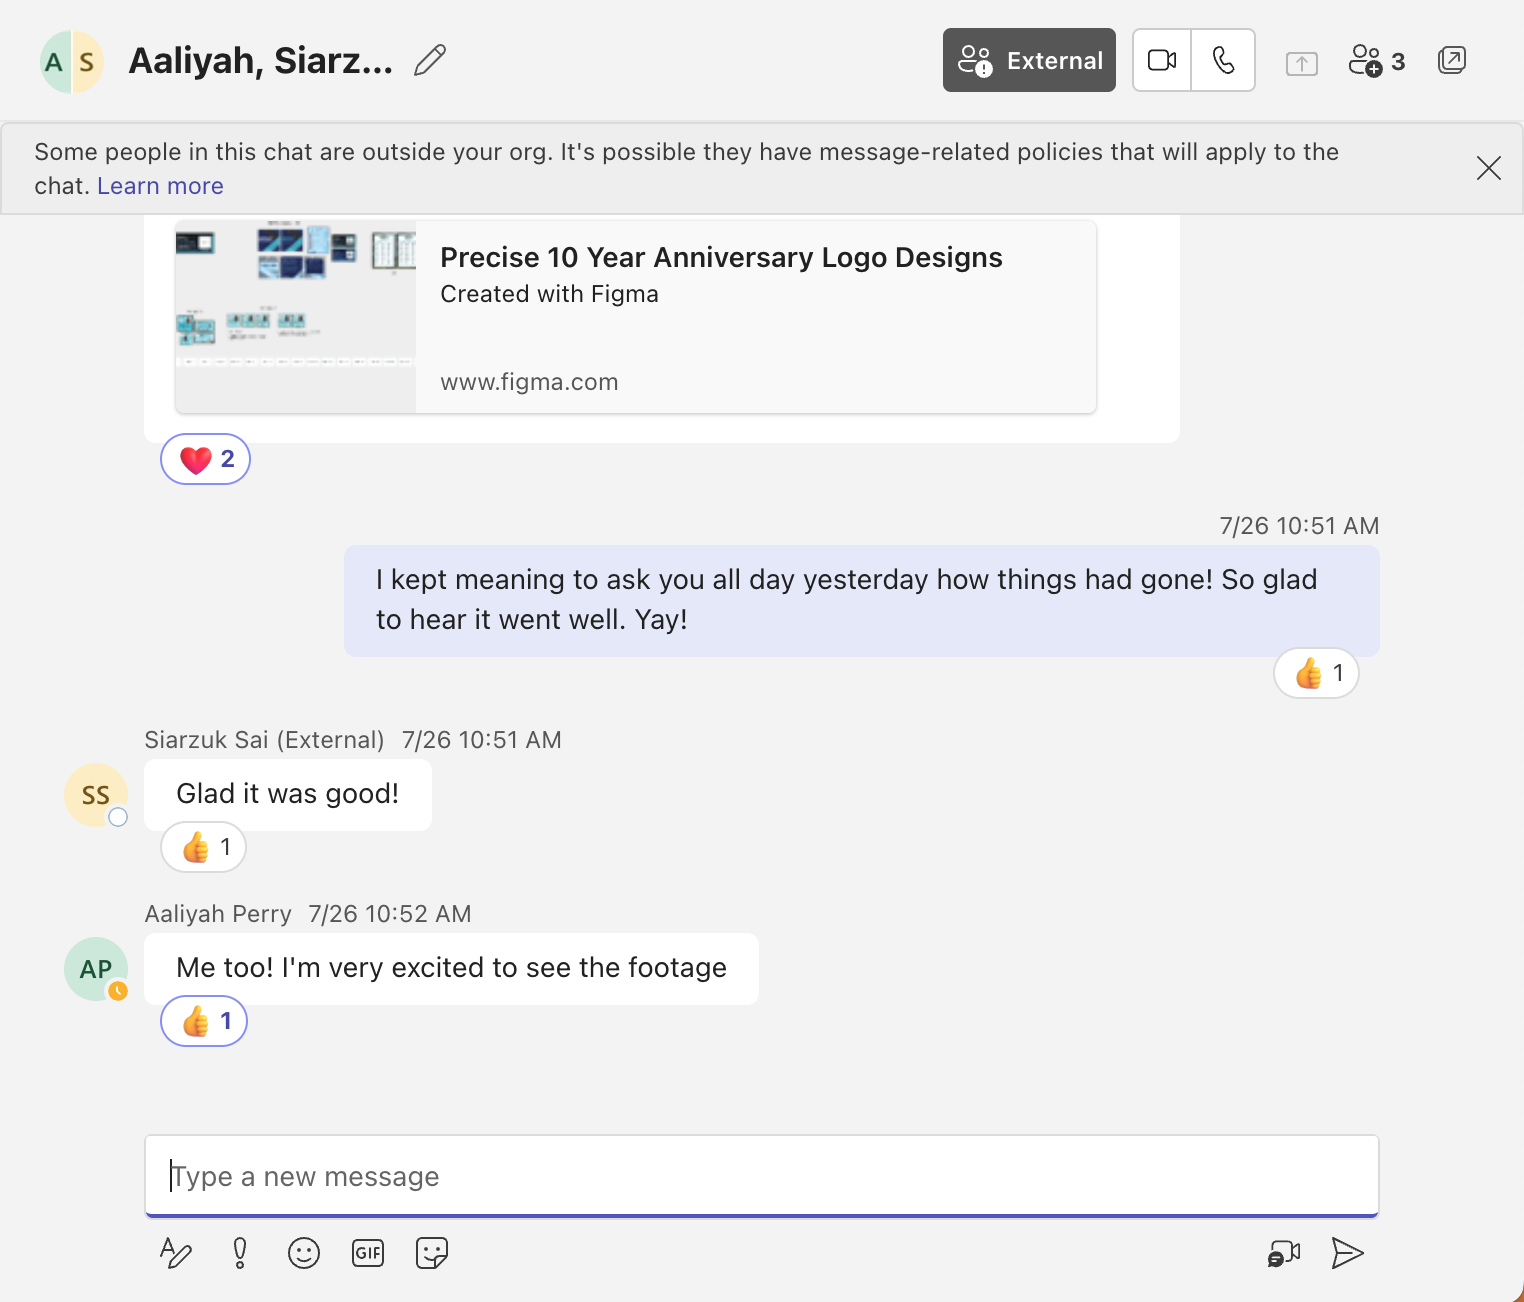The width and height of the screenshot is (1524, 1302).
Task: Open the sticker picker
Action: pyautogui.click(x=431, y=1252)
